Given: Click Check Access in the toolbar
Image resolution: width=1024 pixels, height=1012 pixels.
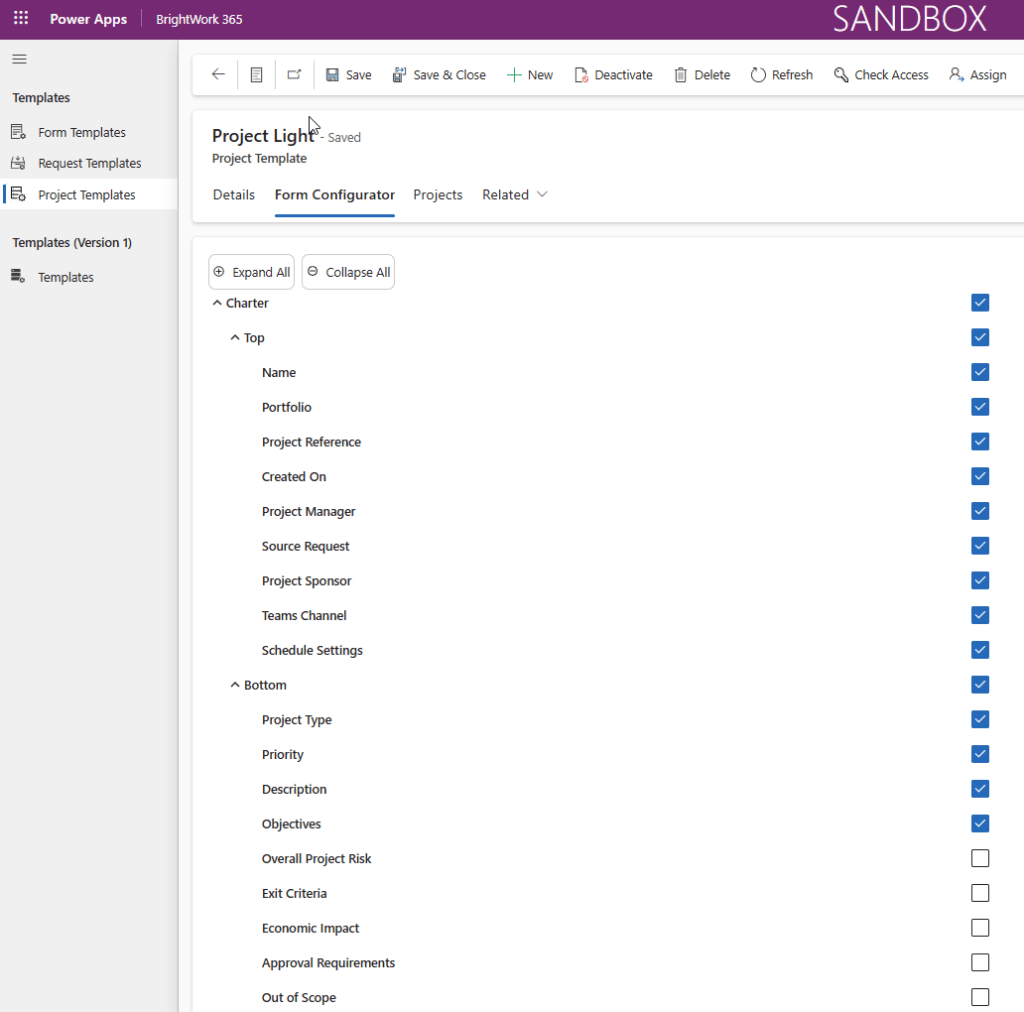Looking at the screenshot, I should (881, 75).
